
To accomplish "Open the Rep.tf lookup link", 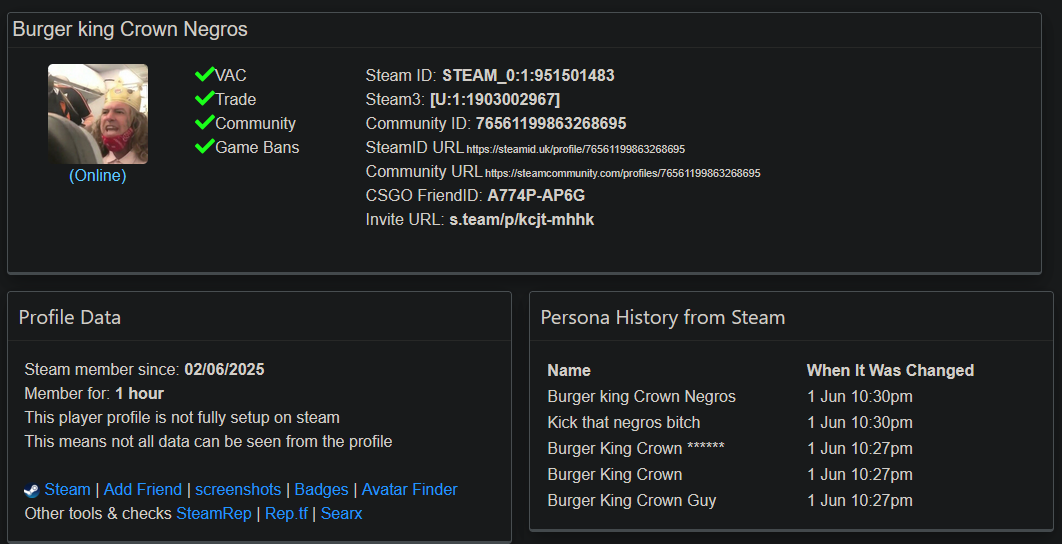I will tap(286, 514).
